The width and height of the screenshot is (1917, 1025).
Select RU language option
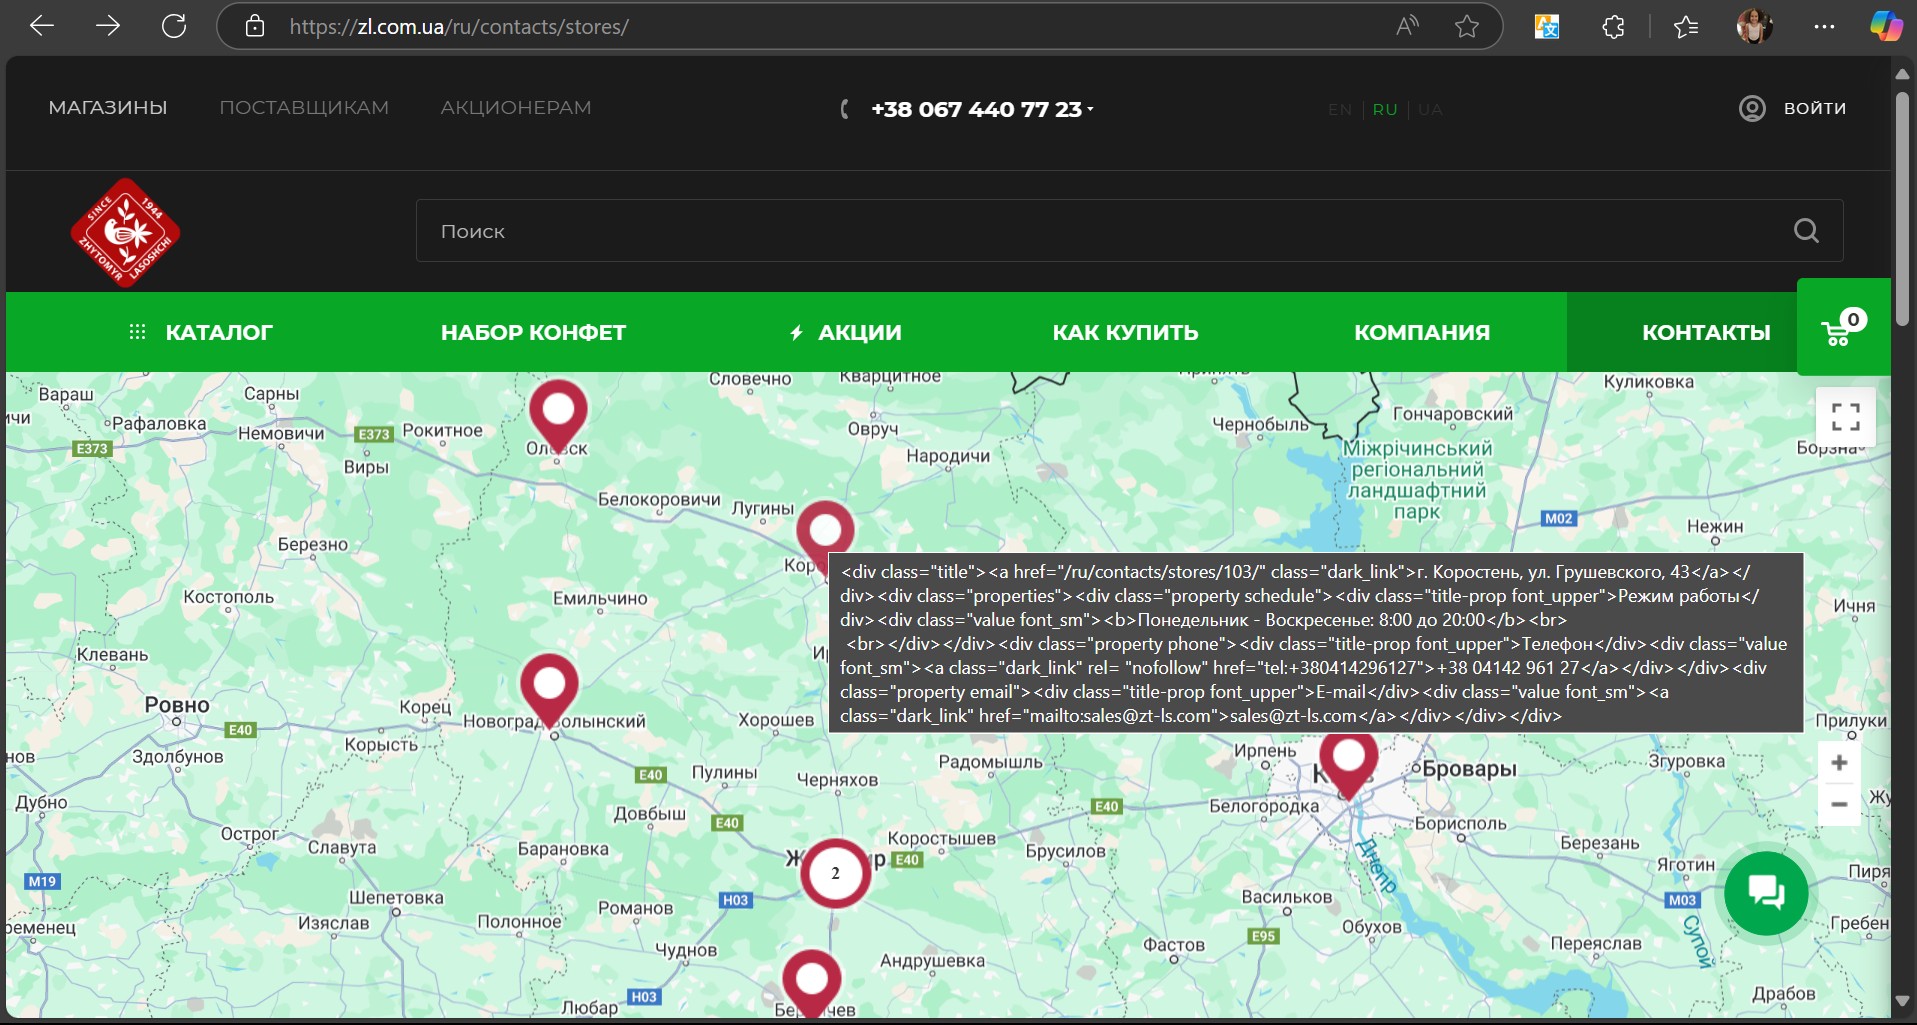1385,110
